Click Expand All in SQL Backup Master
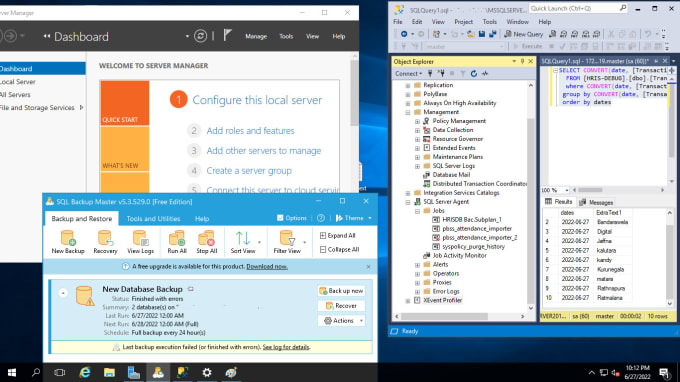Image resolution: width=680 pixels, height=382 pixels. pyautogui.click(x=337, y=235)
